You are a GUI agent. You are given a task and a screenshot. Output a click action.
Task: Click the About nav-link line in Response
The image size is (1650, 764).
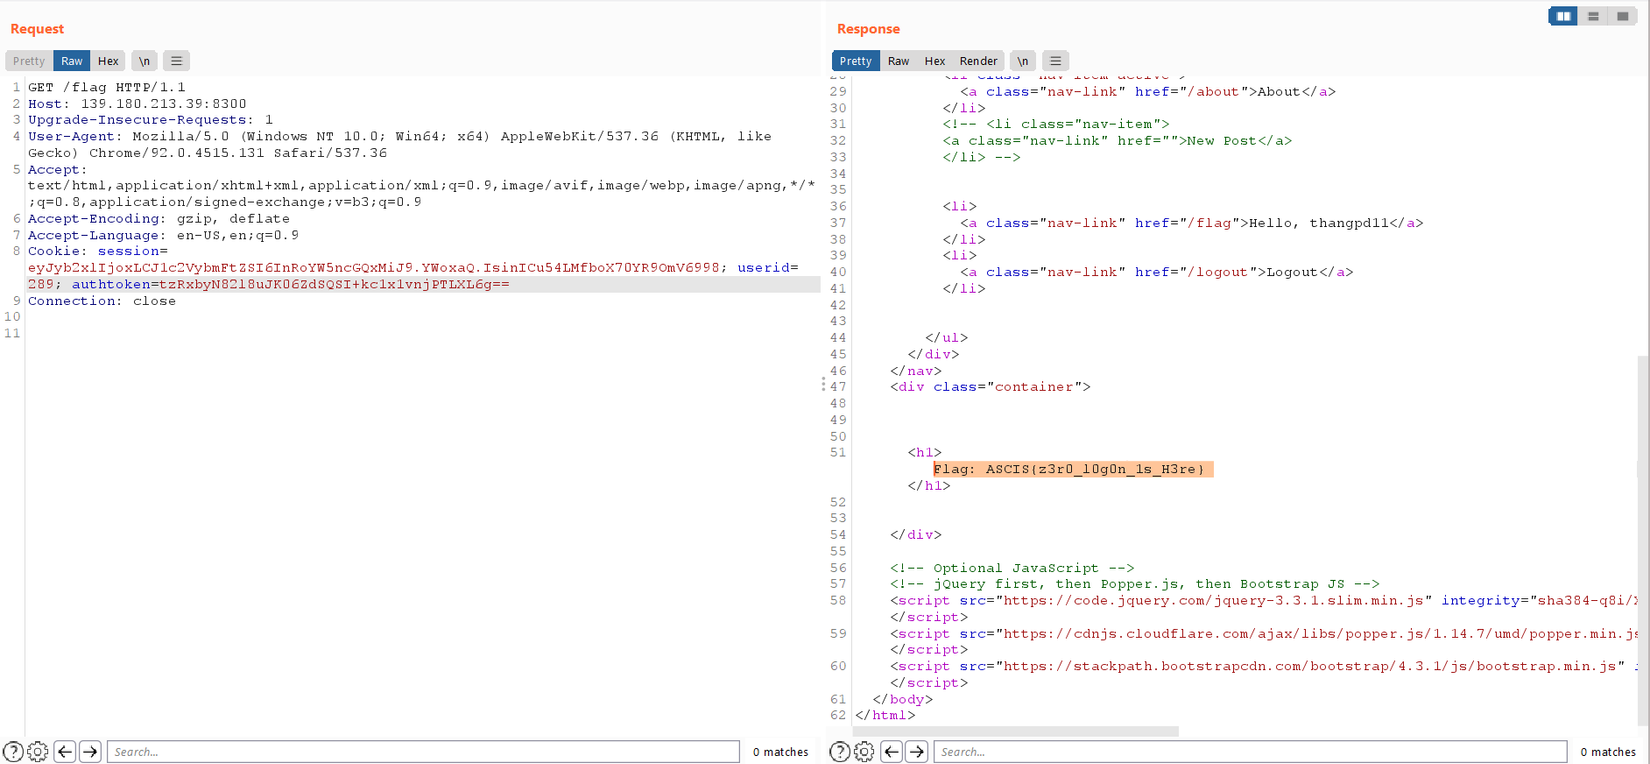1148,91
